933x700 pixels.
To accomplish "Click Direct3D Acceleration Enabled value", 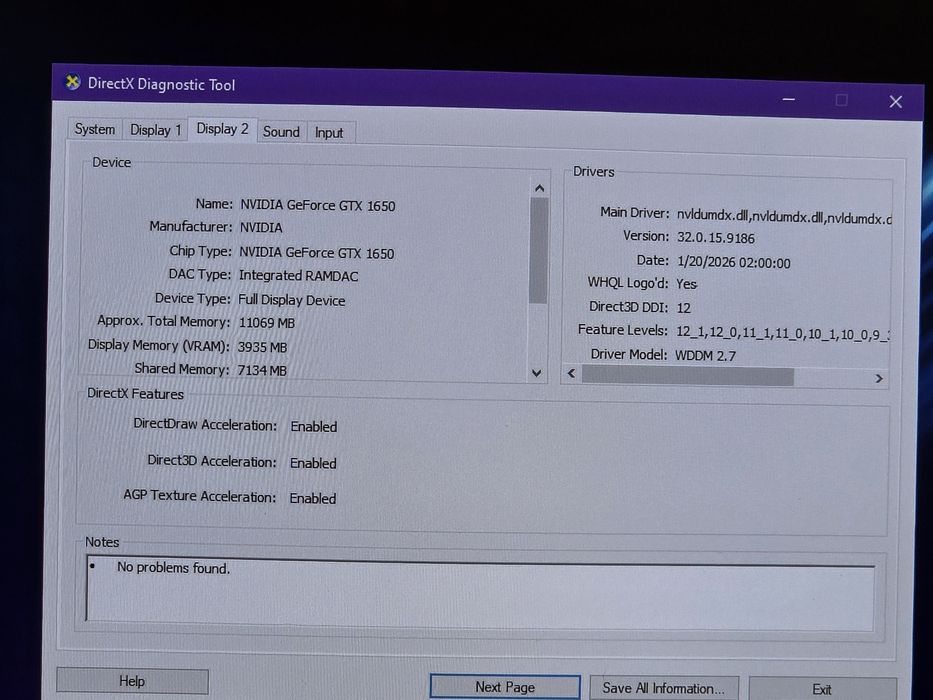I will (313, 463).
